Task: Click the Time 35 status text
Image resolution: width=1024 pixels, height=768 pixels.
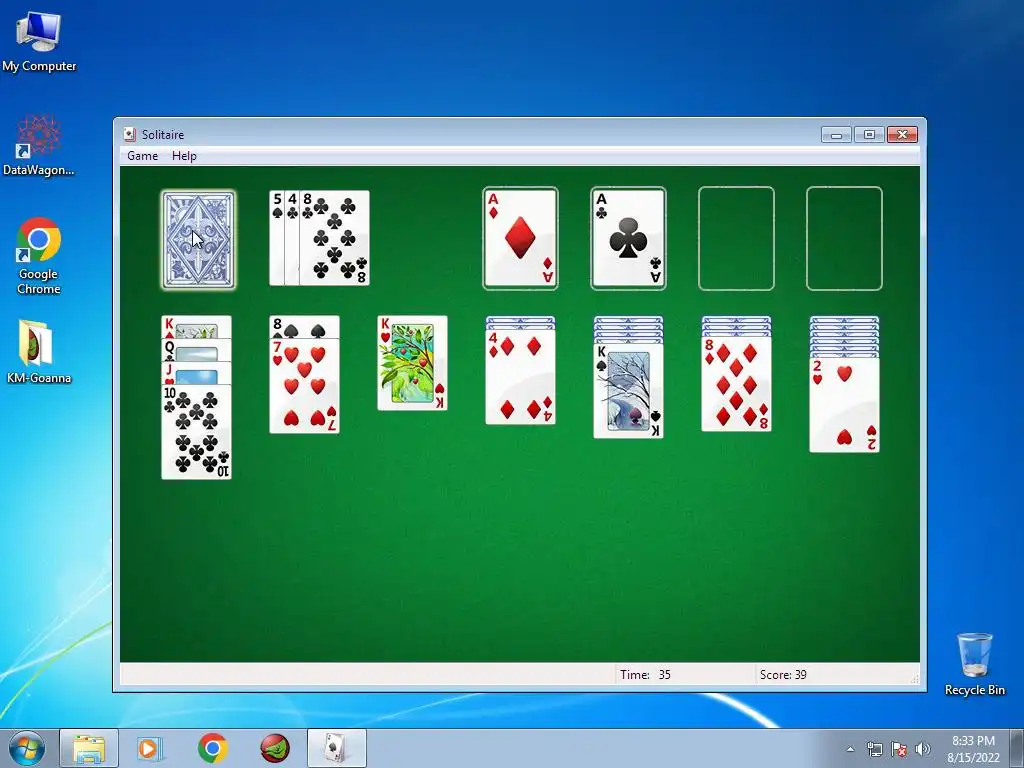Action: 645,675
